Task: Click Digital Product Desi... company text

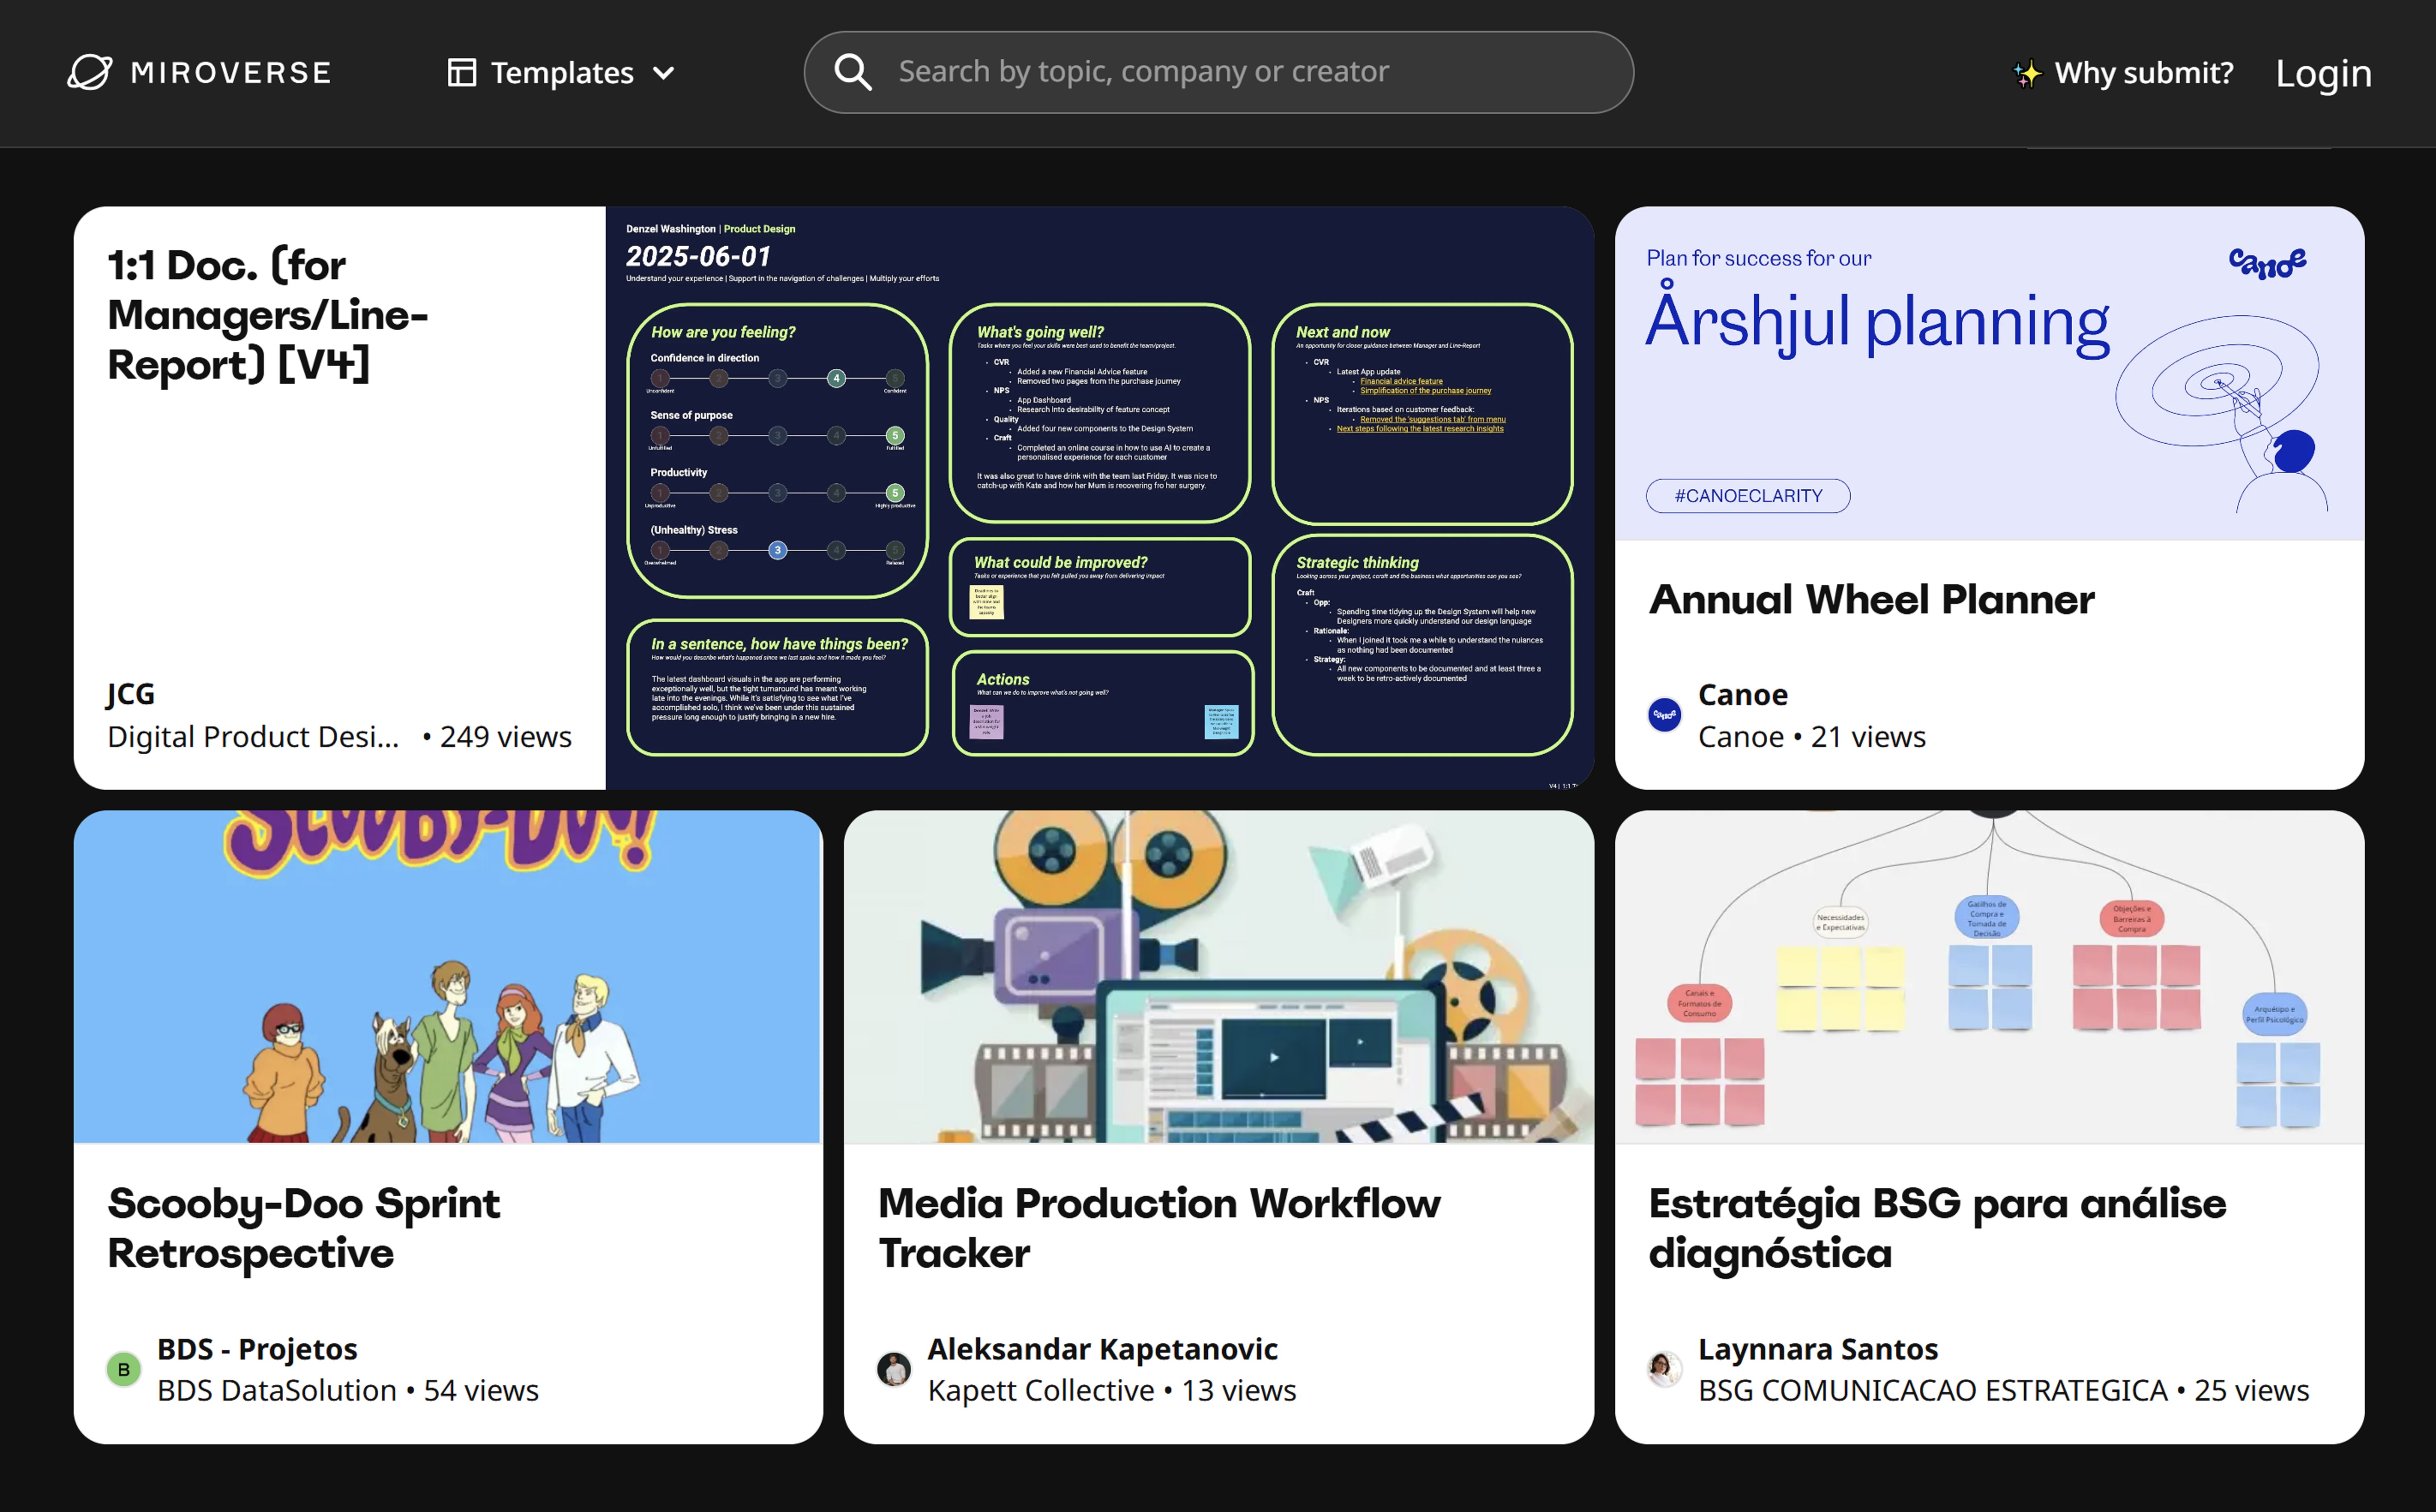Action: (x=253, y=737)
